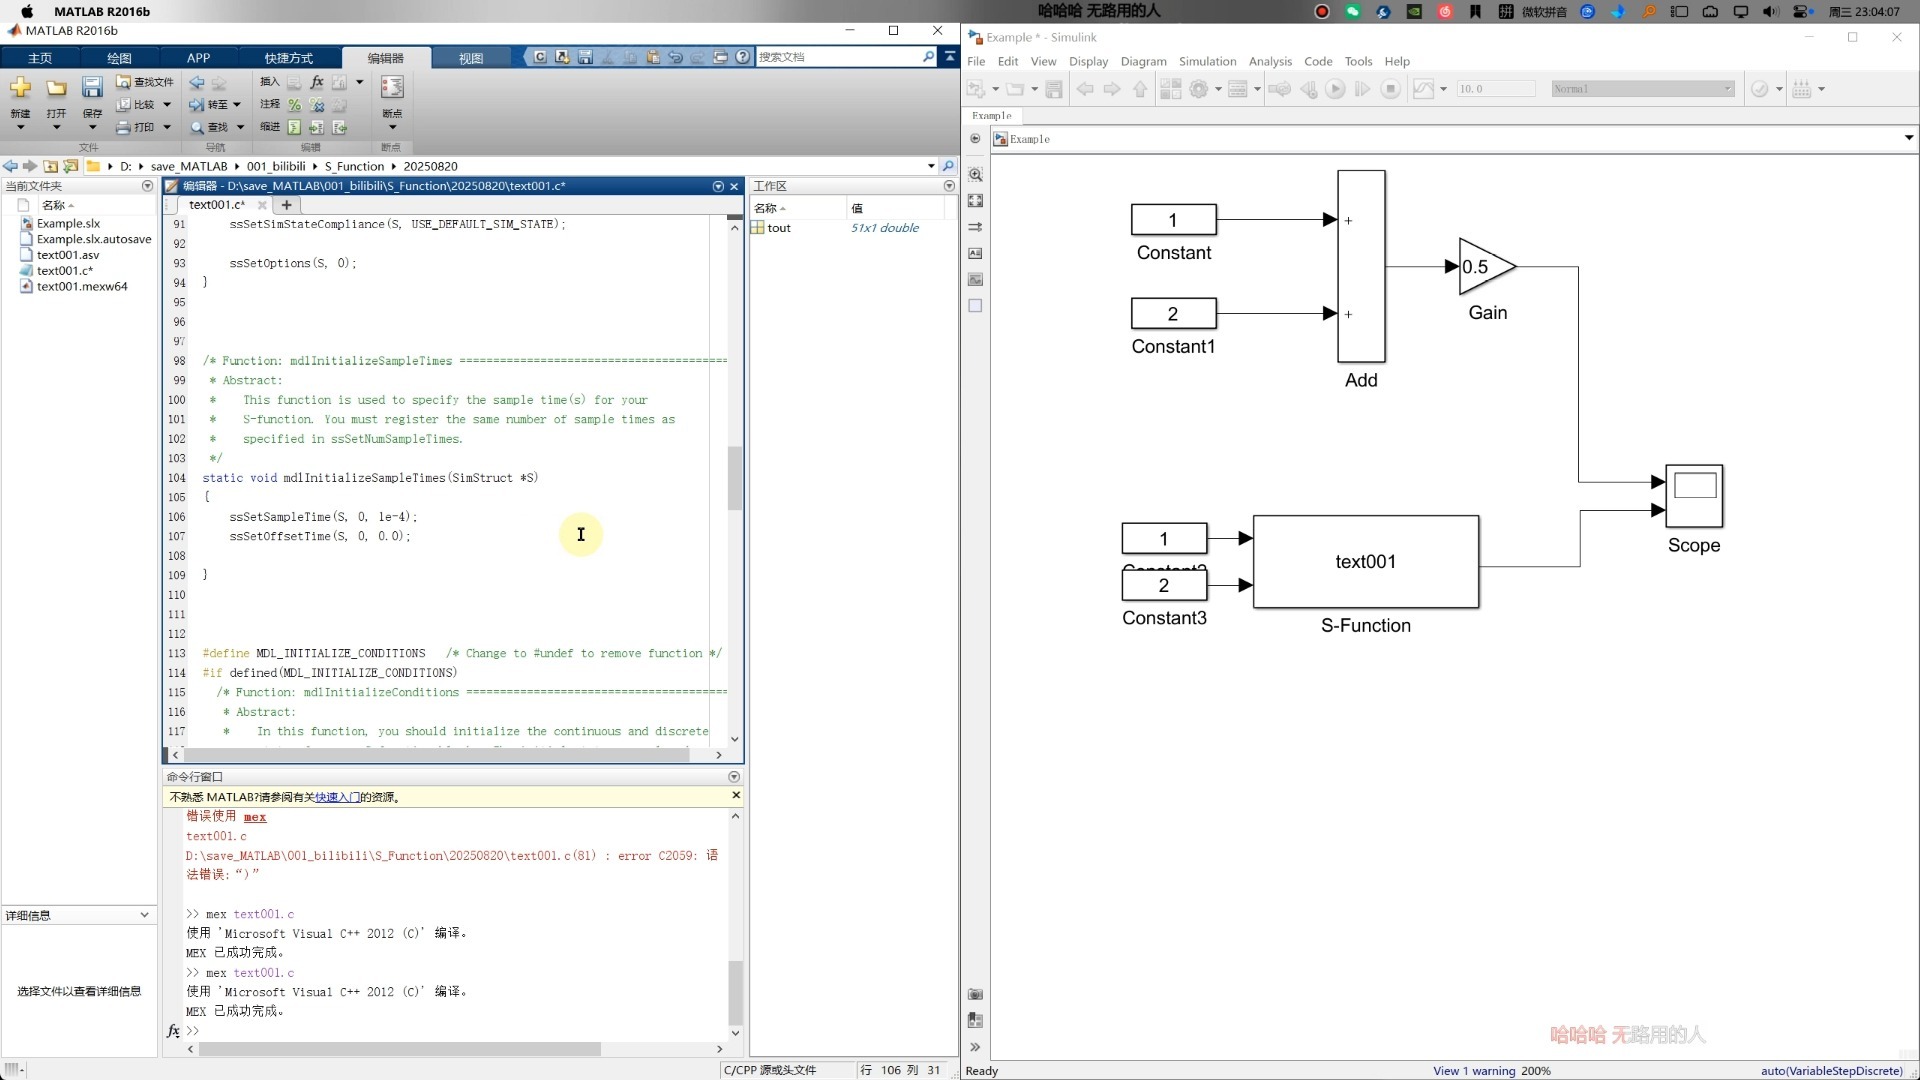Open the 打印 print dropdown arrow

point(167,127)
